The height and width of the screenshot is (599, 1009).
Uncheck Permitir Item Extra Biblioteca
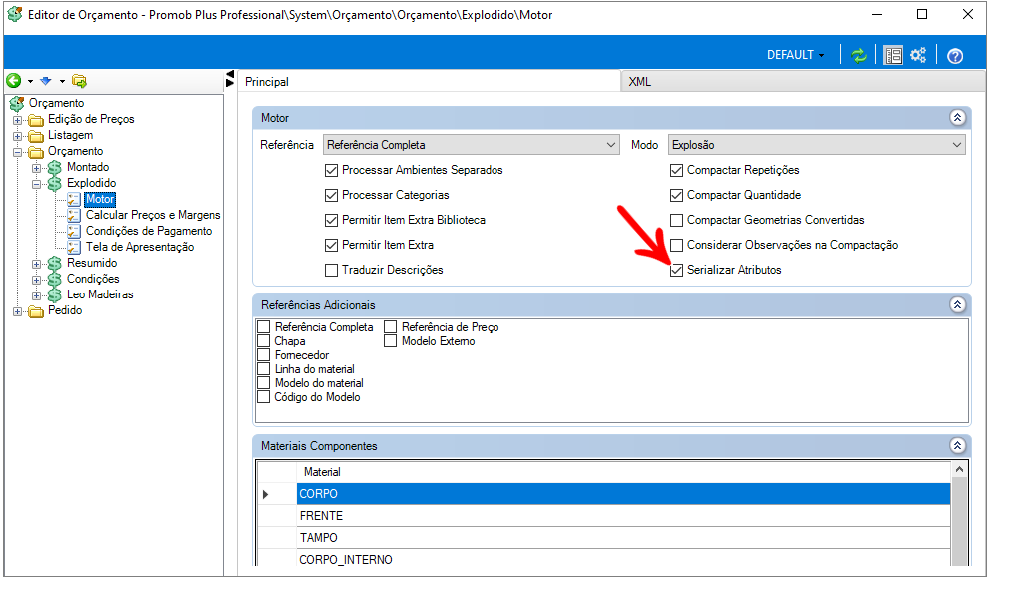point(331,221)
